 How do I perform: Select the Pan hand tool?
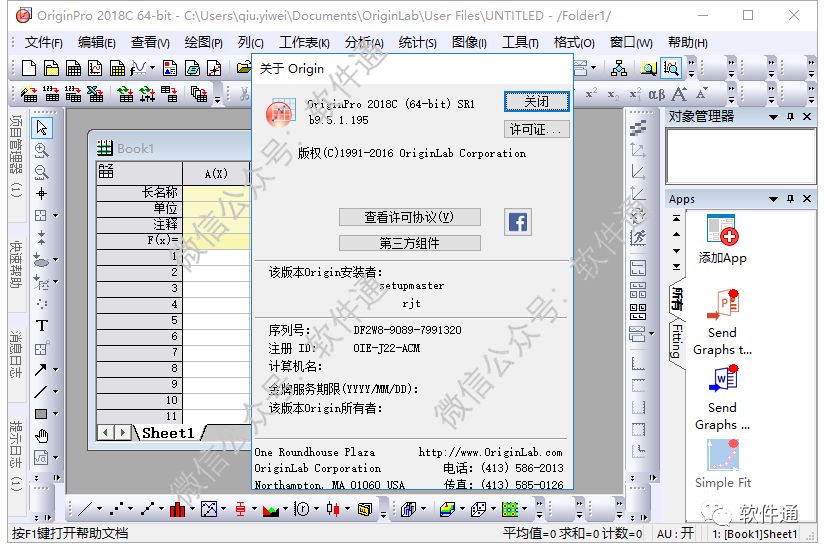(x=42, y=436)
